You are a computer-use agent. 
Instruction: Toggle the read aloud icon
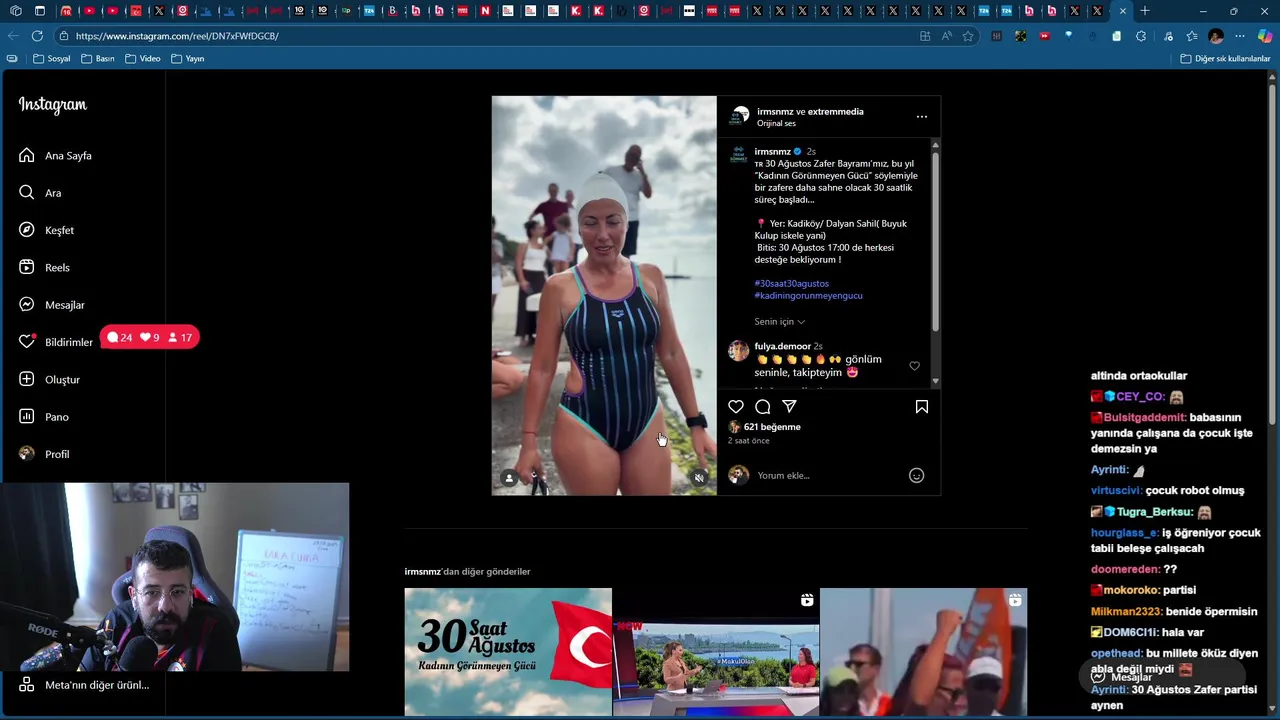click(946, 36)
